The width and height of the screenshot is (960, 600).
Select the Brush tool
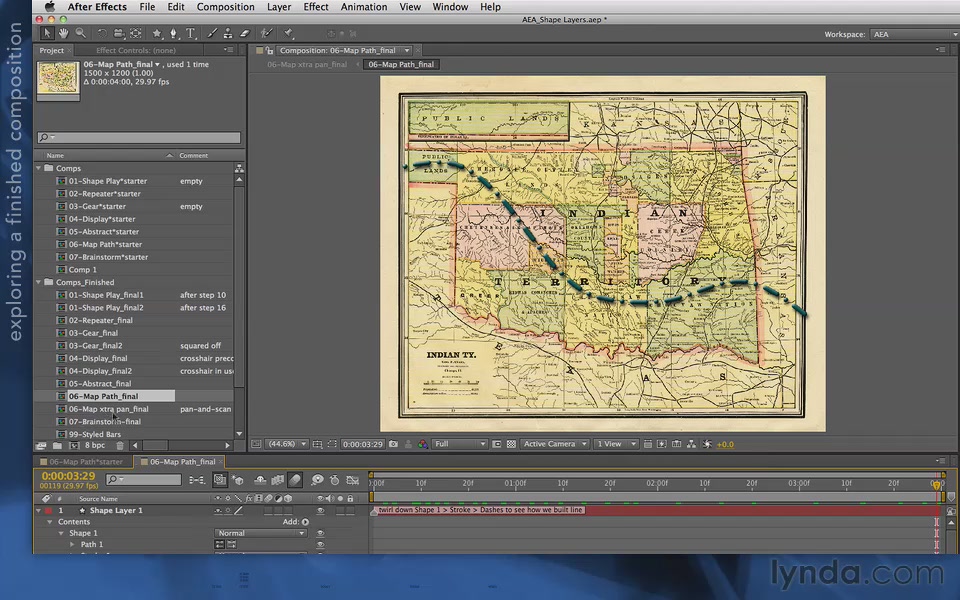(x=212, y=33)
